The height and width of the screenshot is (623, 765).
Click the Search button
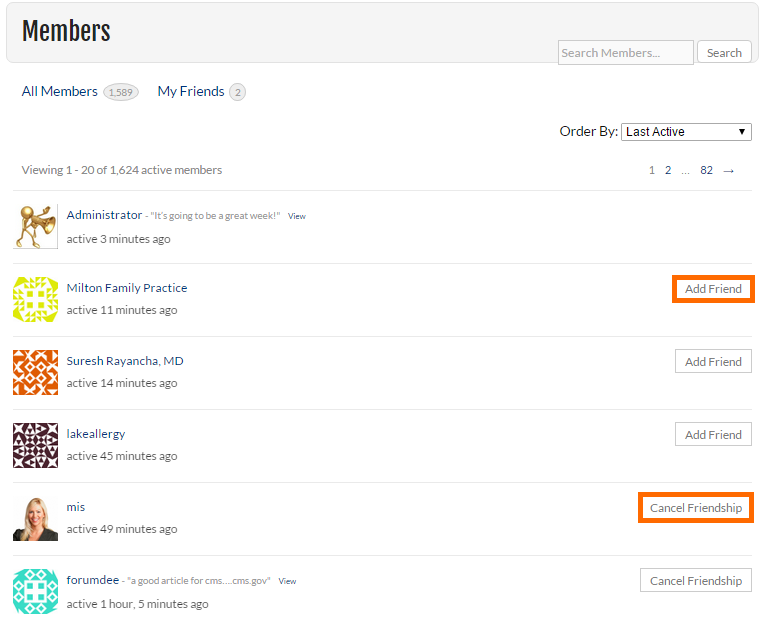(724, 52)
